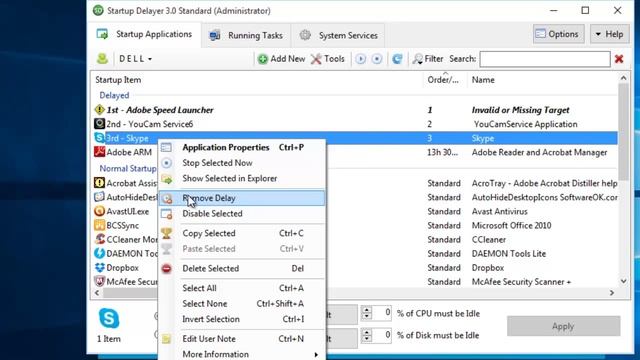Open the Filter tool
This screenshot has height=360, width=640.
pos(428,59)
